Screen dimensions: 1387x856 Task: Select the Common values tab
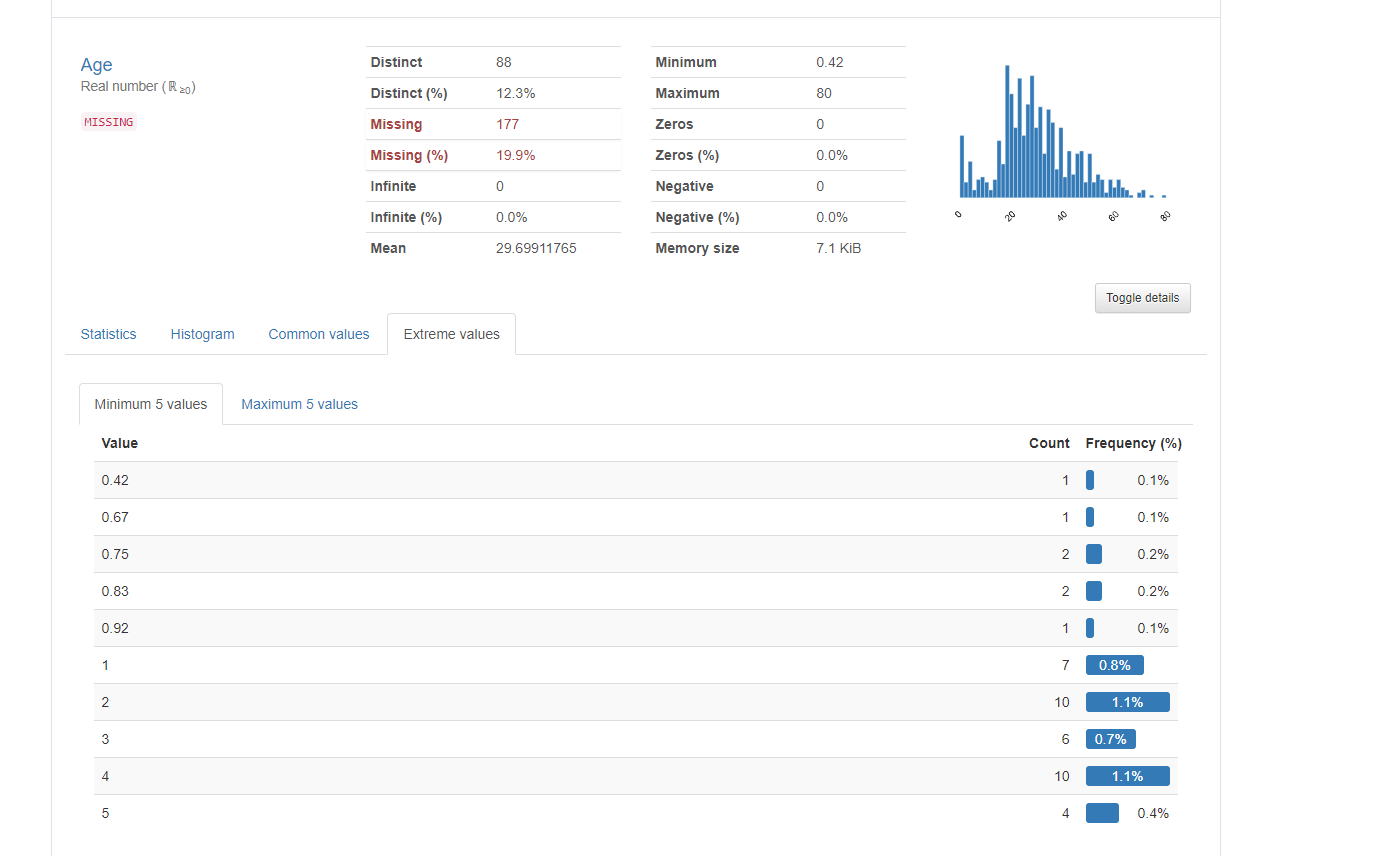click(x=319, y=334)
